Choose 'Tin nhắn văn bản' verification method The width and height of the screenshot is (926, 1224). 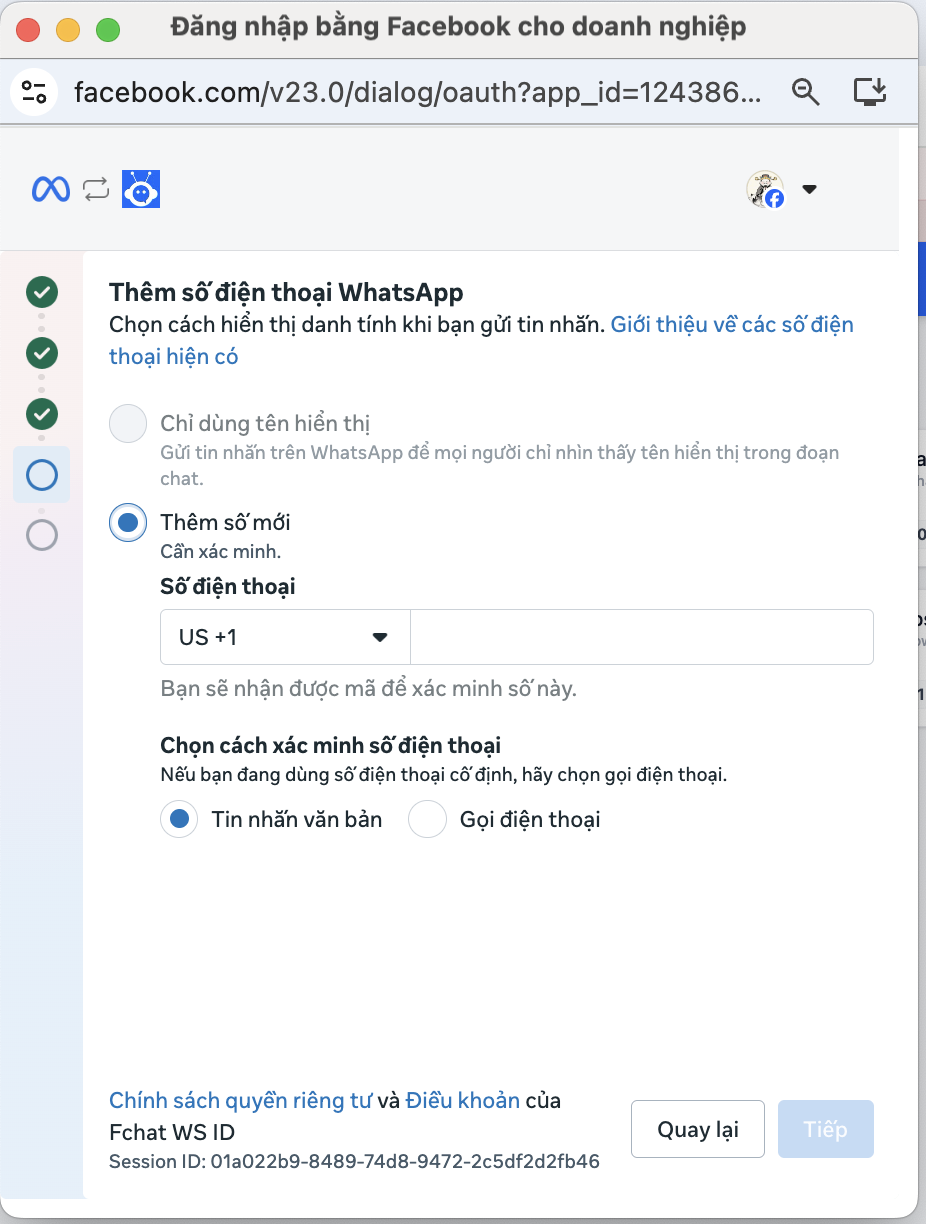pos(179,820)
